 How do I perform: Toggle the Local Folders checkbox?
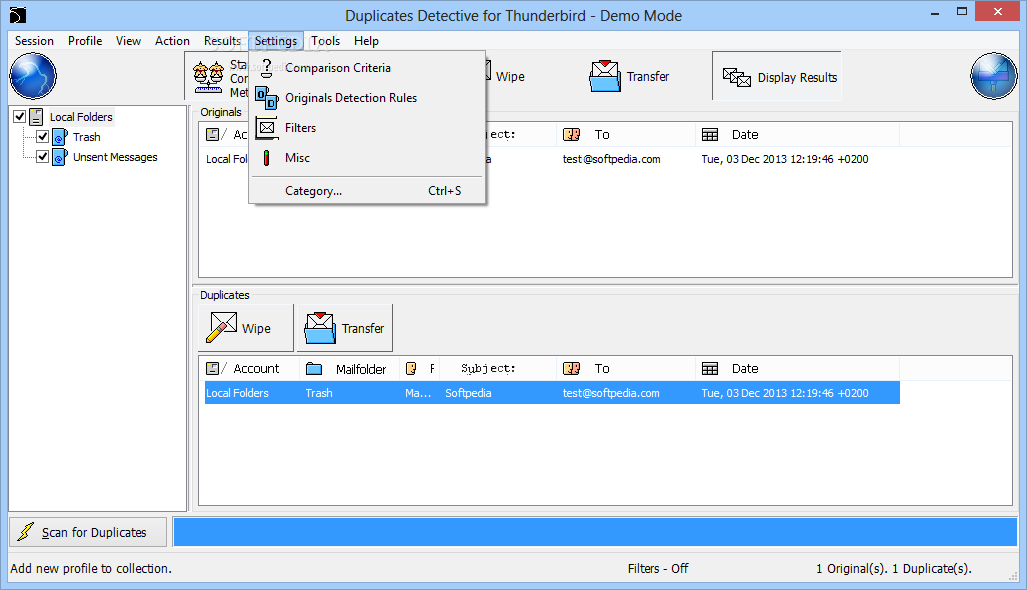20,117
